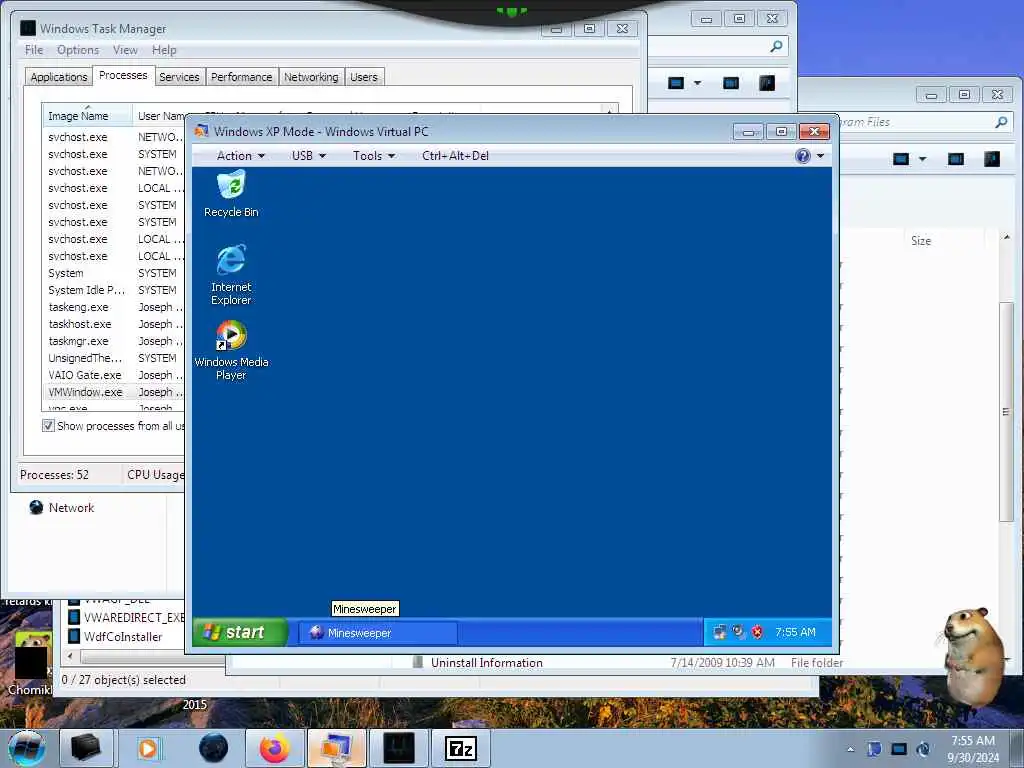Toggle preview pane in Program Files window
This screenshot has height=768, width=1024.
coord(955,159)
